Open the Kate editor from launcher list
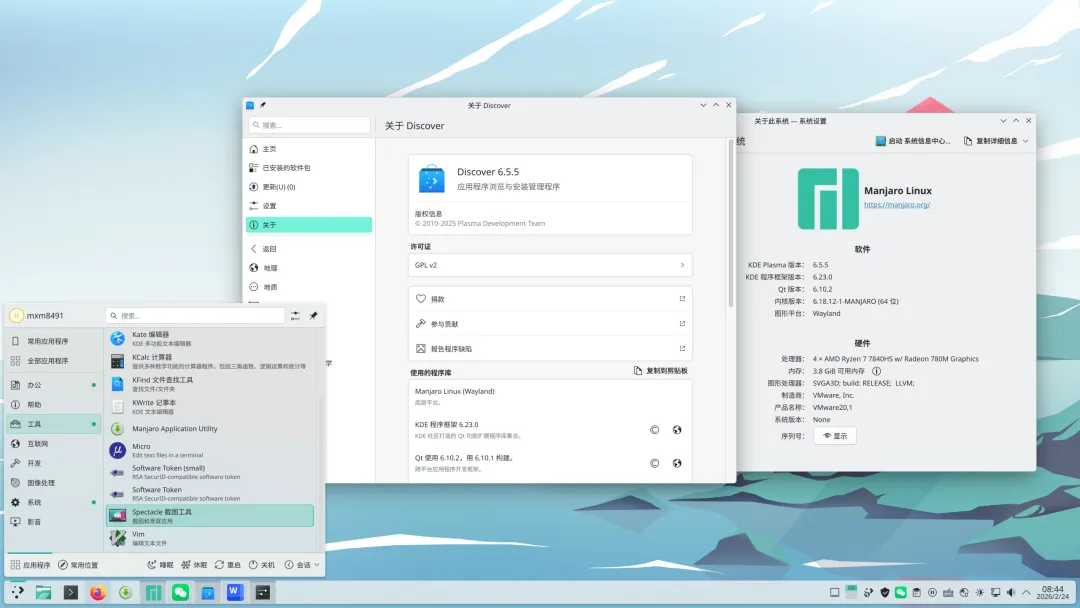Image resolution: width=1080 pixels, height=608 pixels. pos(210,338)
